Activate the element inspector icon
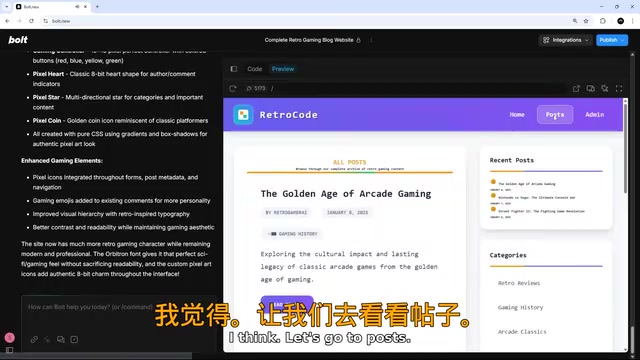The width and height of the screenshot is (640, 360). 605,88
